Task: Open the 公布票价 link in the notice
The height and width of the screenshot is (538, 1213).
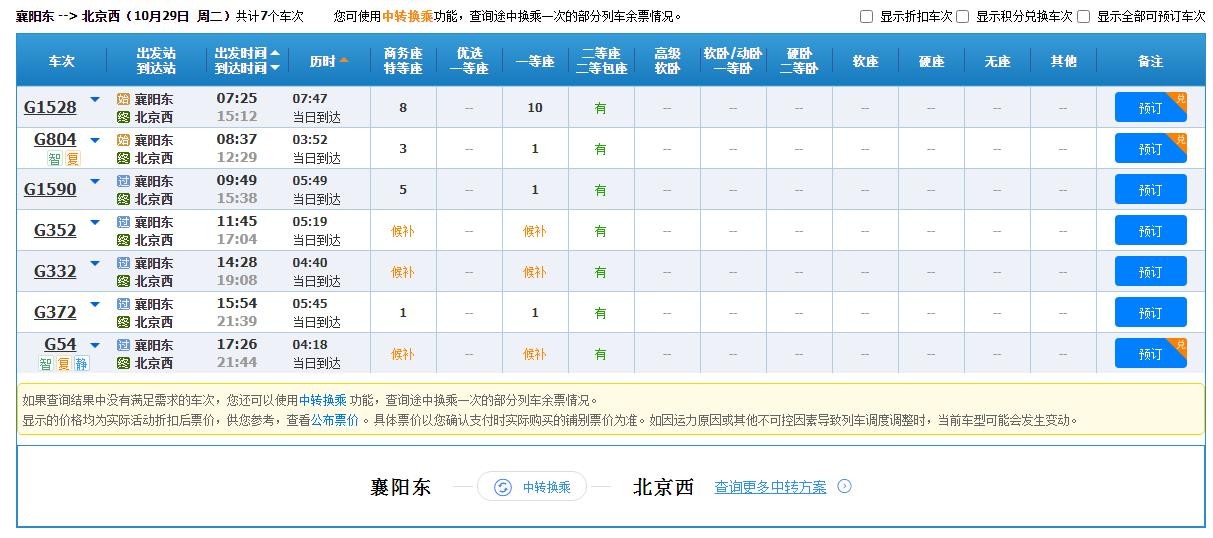Action: (334, 421)
